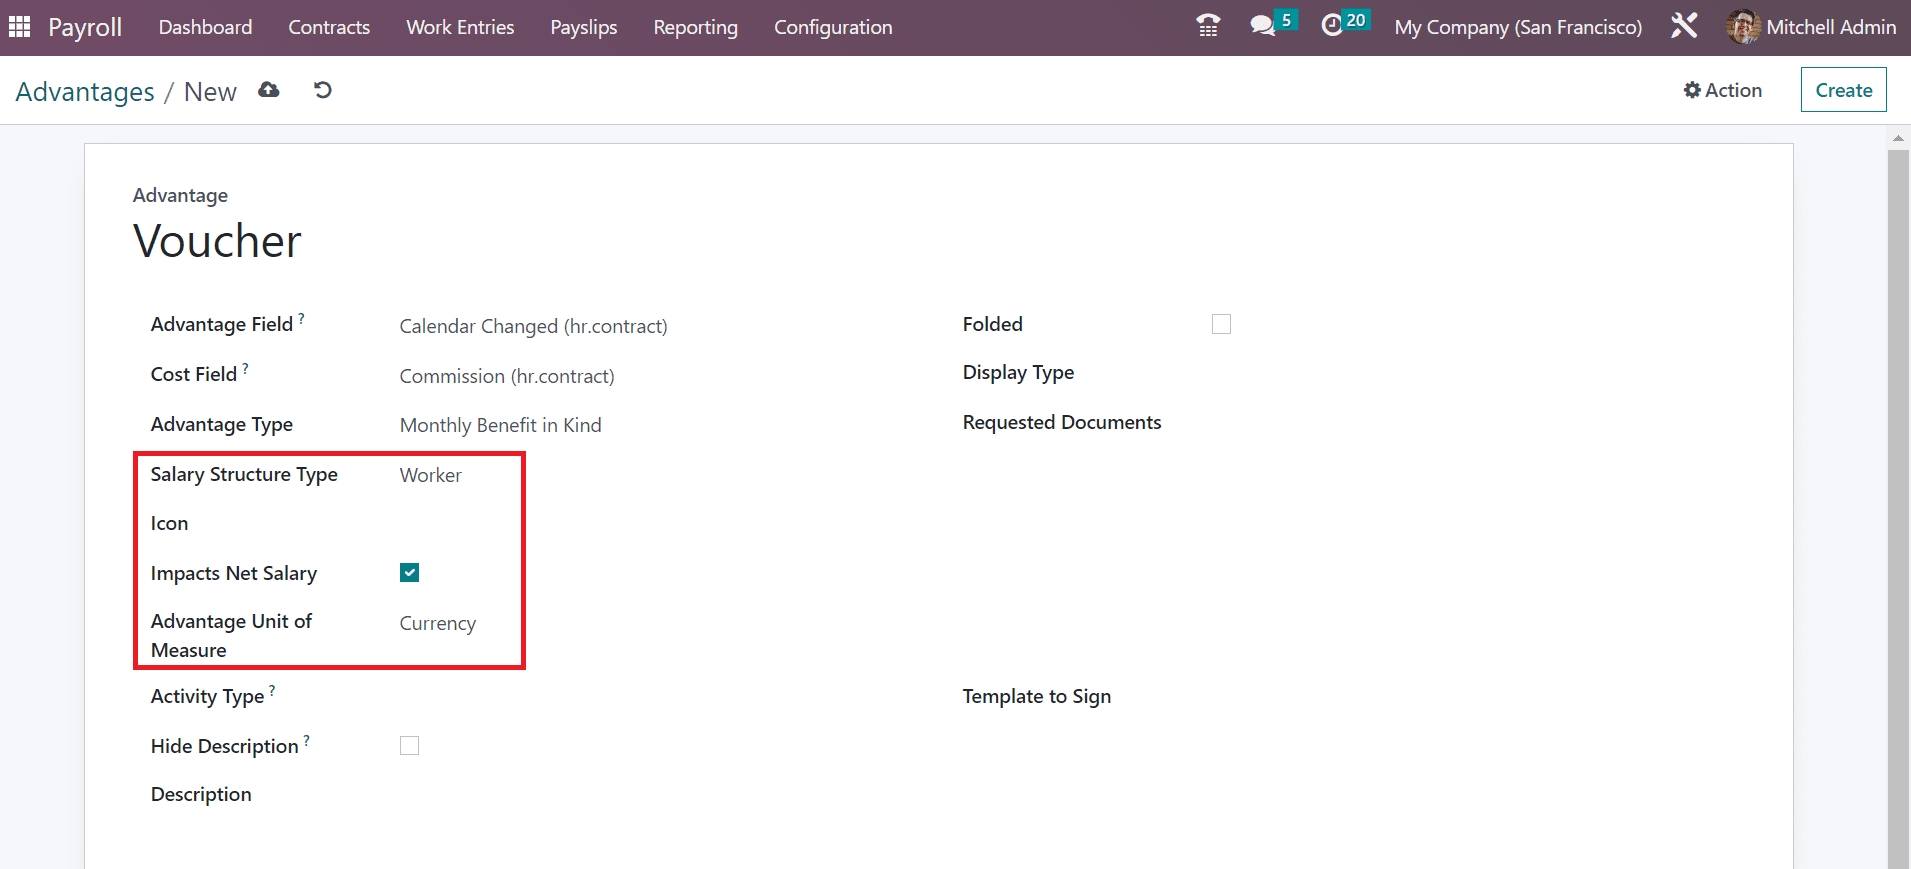Open the activities clock icon

pyautogui.click(x=1332, y=26)
